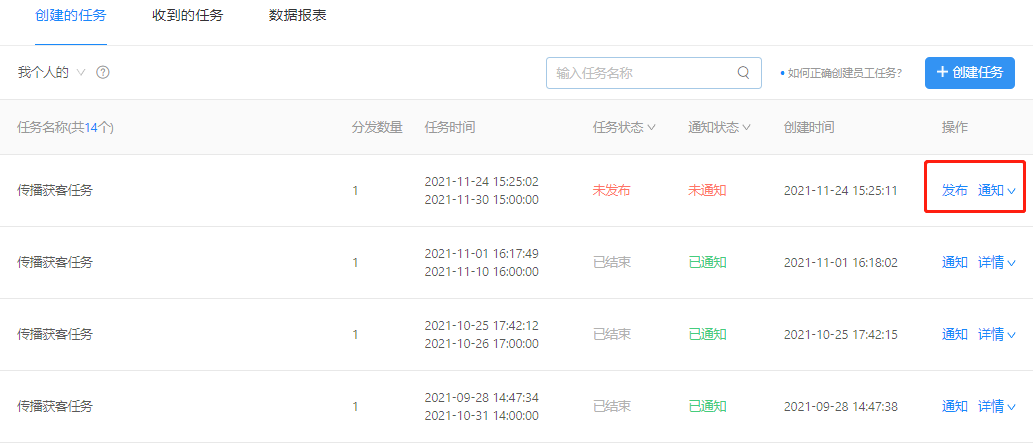Click the 输入任务名称 search field

654,72
